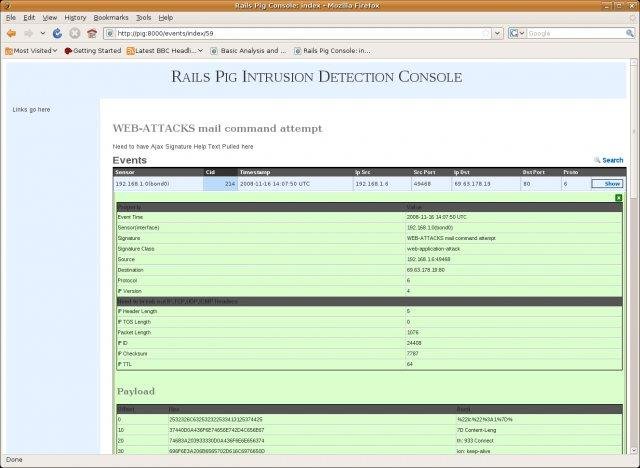The height and width of the screenshot is (468, 640).
Task: Click the magnifier icon in the Google search box
Action: point(630,33)
